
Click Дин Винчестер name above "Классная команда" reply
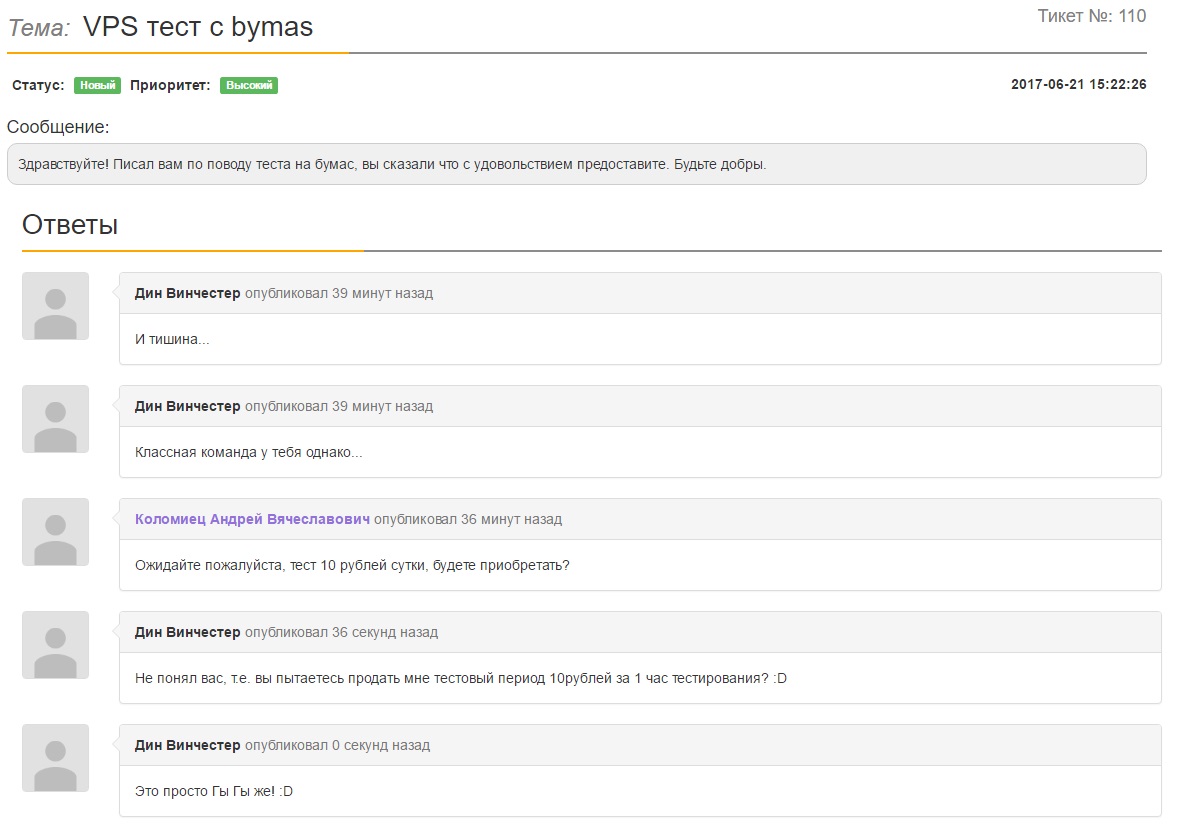[187, 406]
